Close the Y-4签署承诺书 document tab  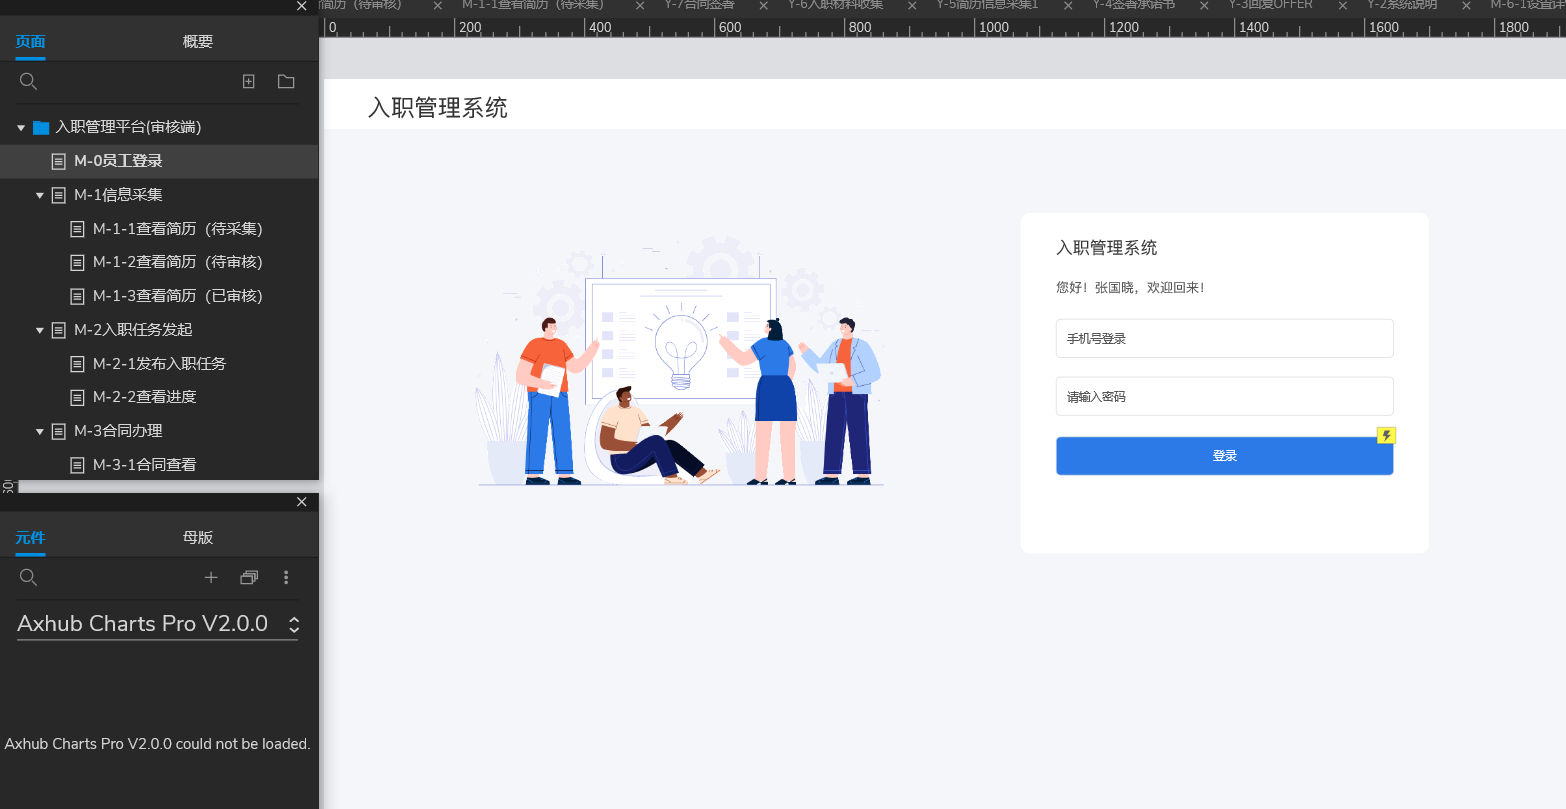coord(1204,6)
